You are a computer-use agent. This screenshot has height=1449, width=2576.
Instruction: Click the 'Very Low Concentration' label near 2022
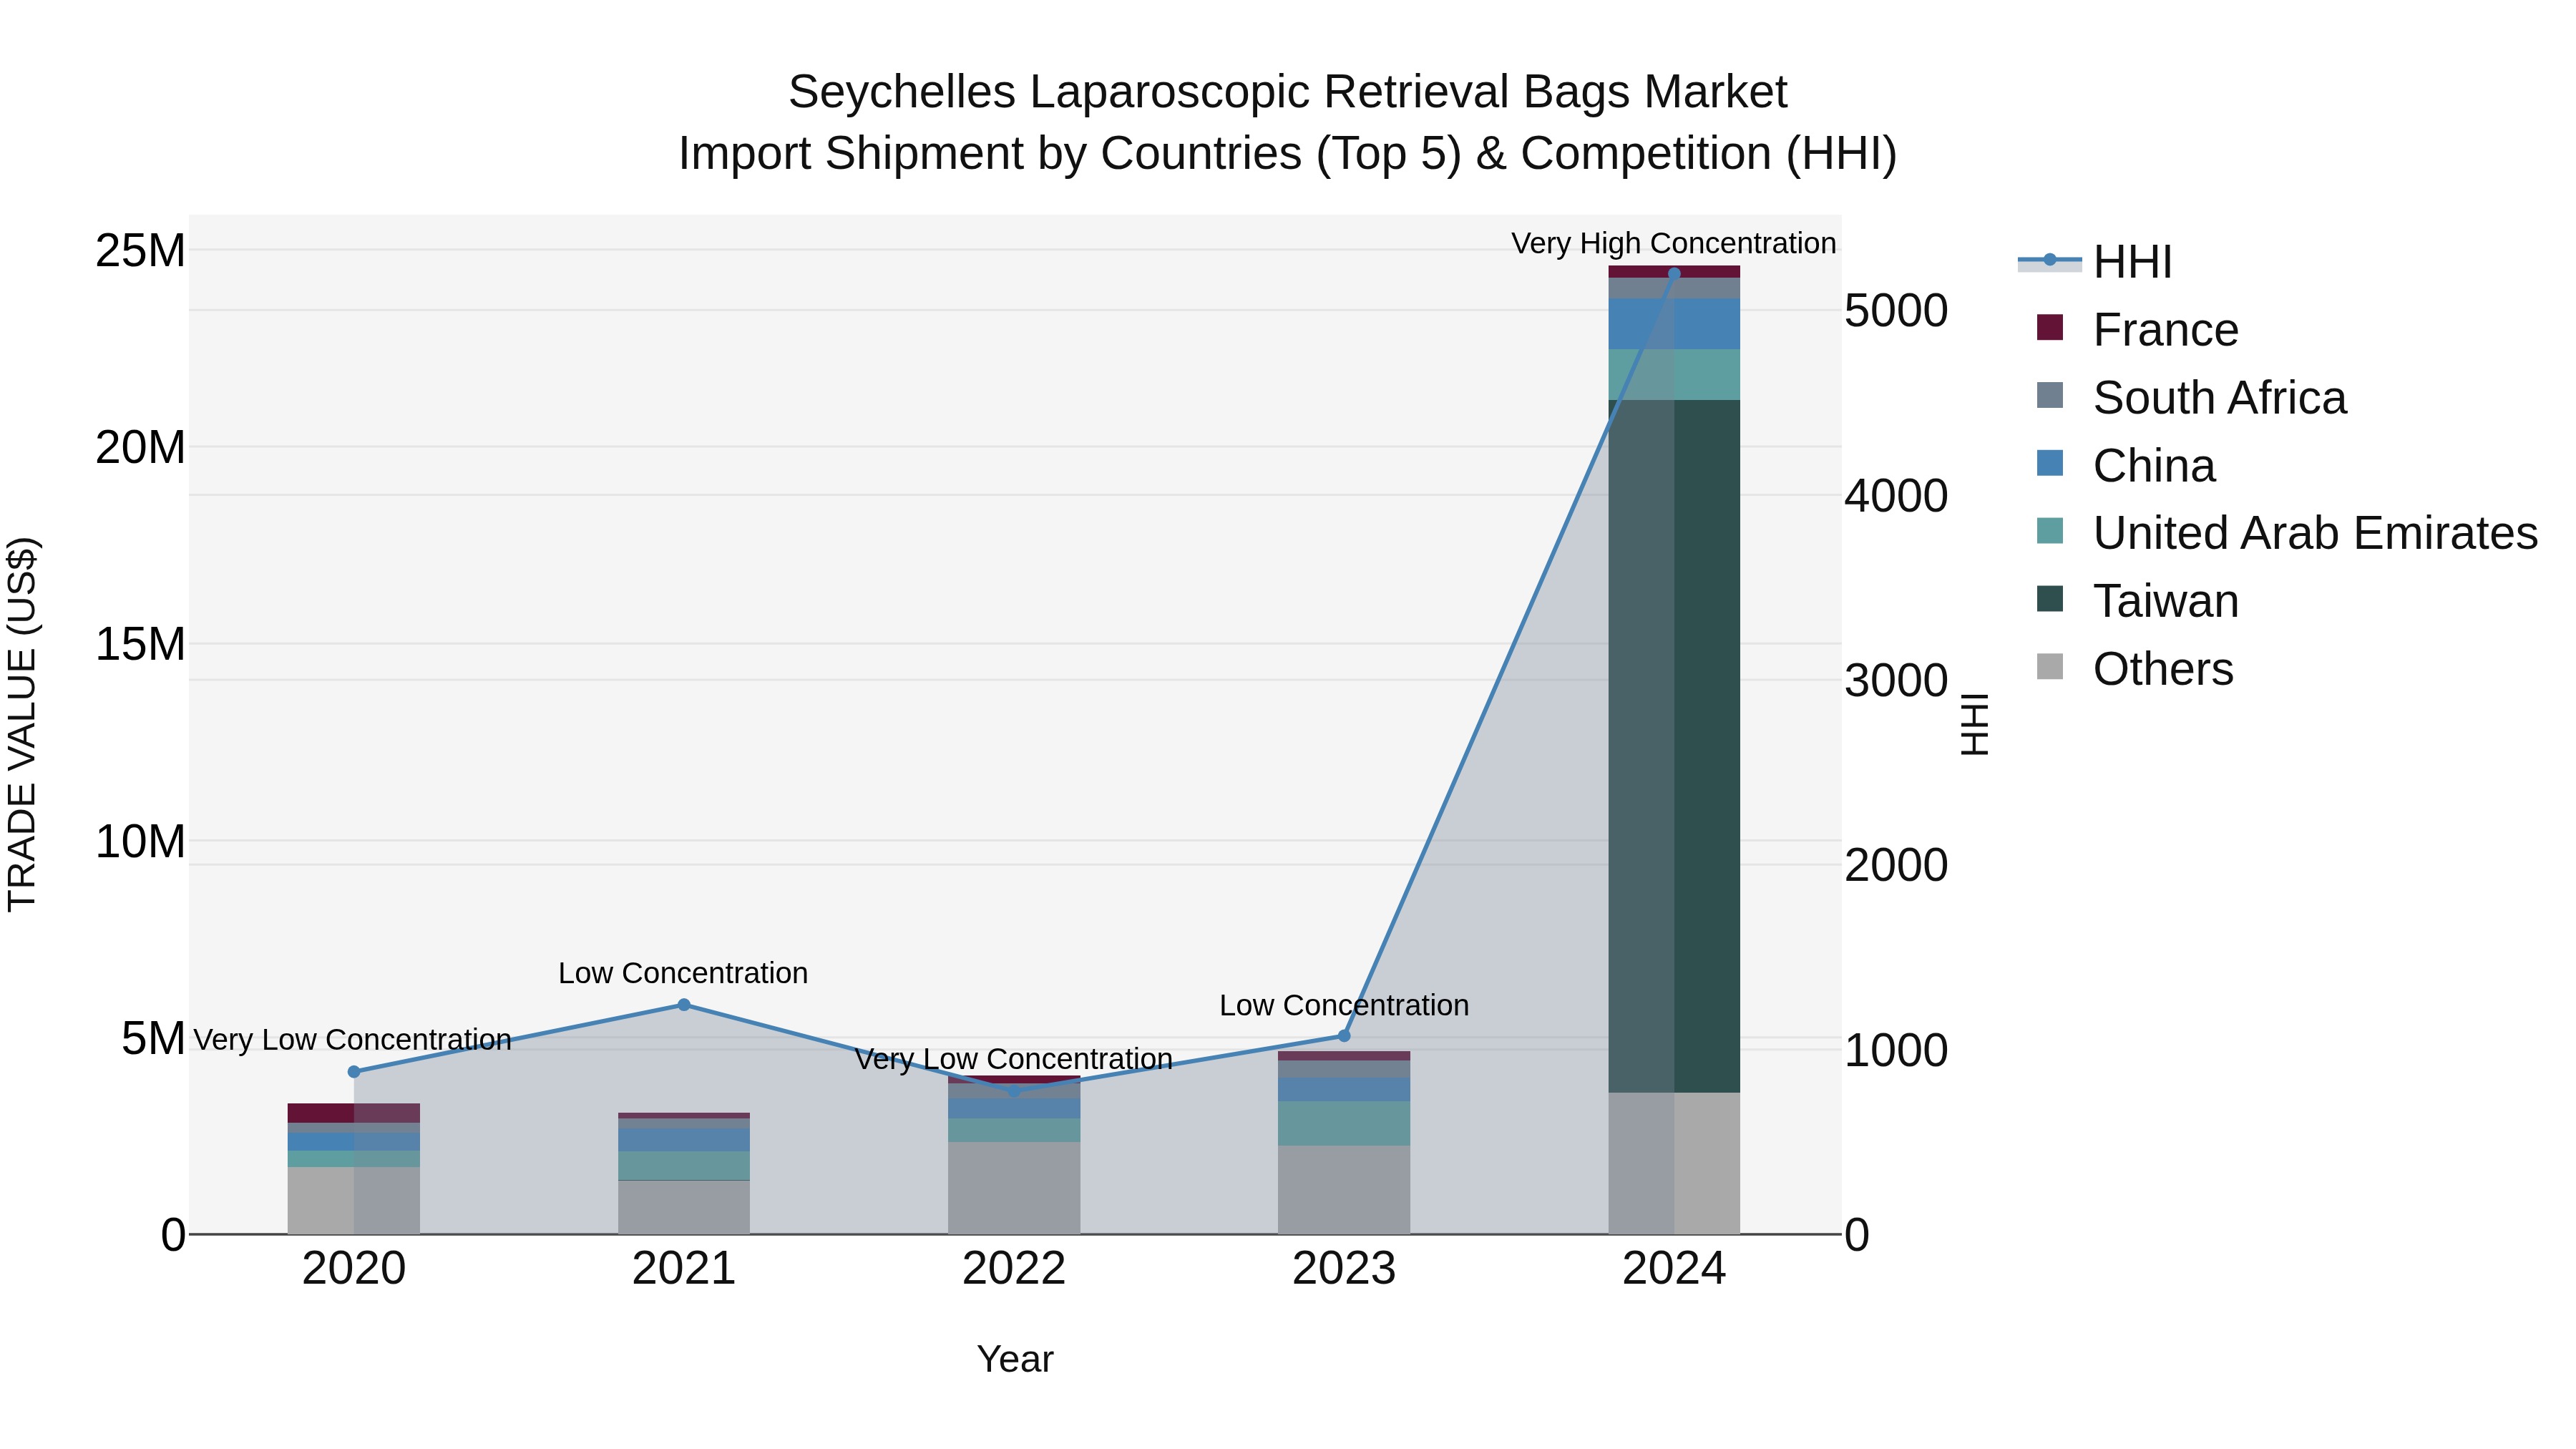tap(1013, 1059)
